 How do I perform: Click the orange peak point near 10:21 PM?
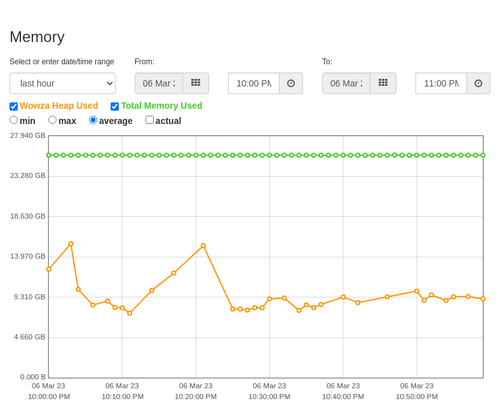point(203,246)
